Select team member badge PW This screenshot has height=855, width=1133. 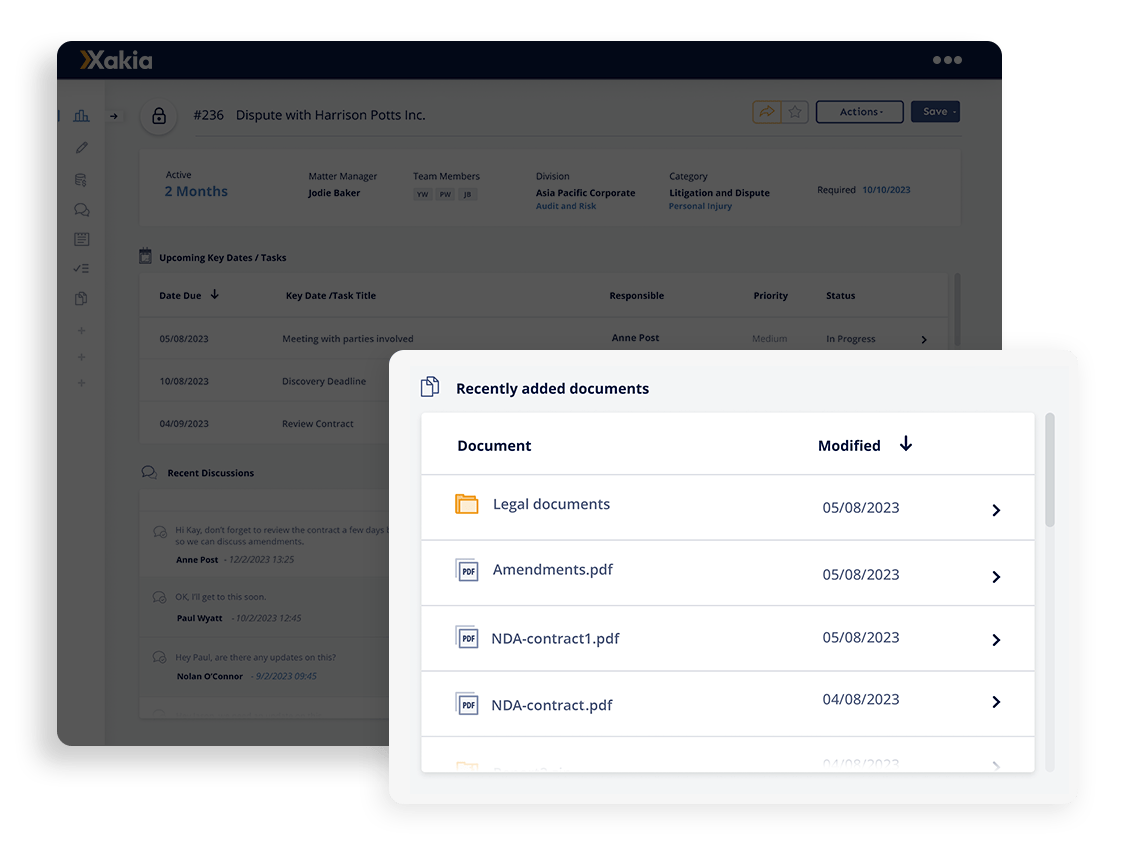coord(445,194)
